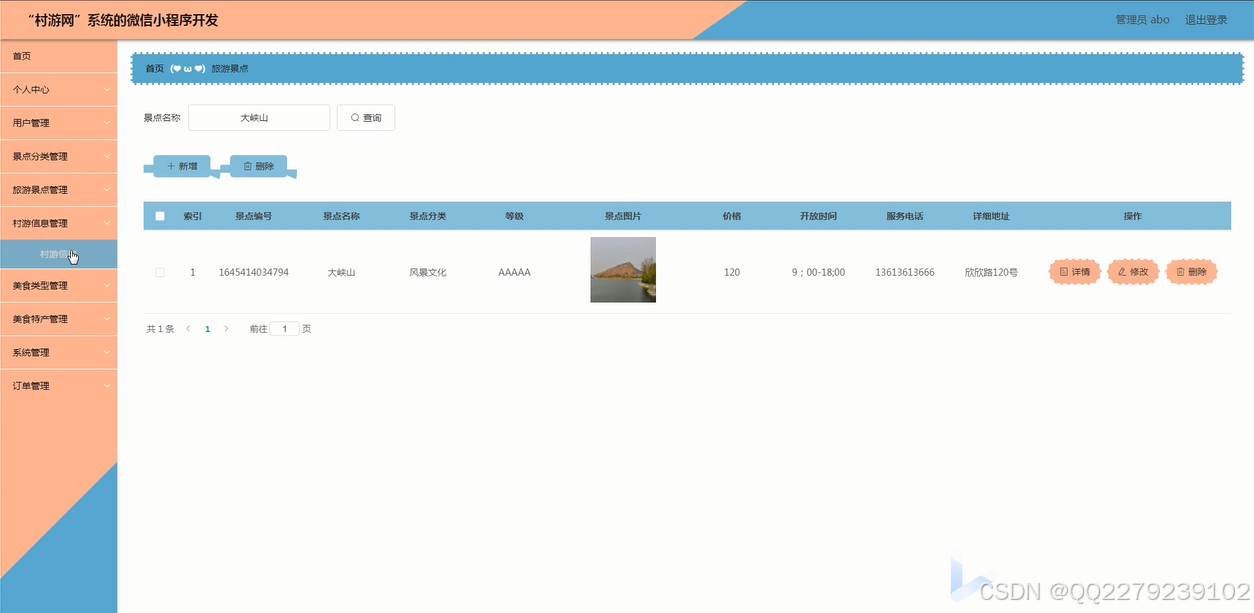Click the trash icon on the row 删除 button
1254x613 pixels.
[1179, 271]
